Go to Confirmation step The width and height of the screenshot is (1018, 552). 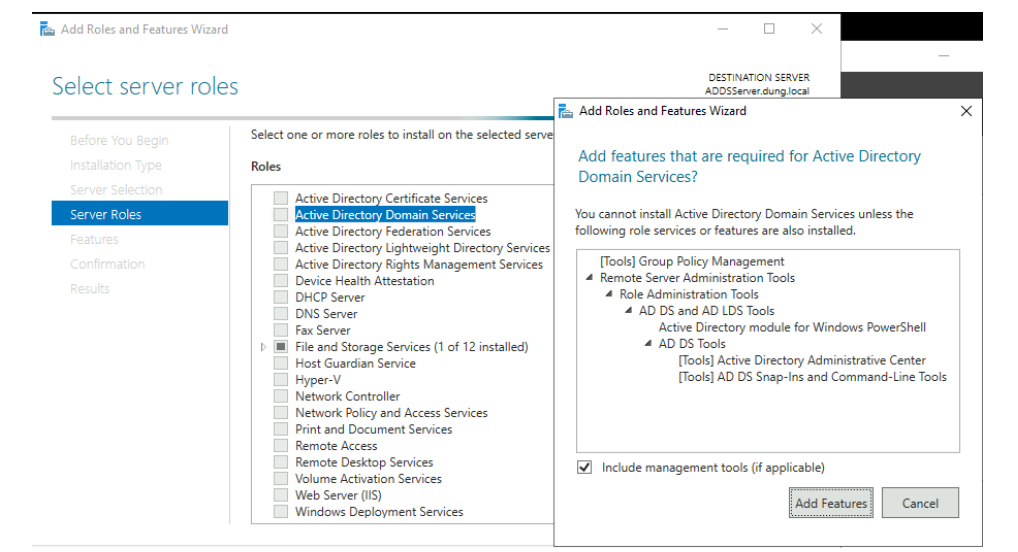107,264
